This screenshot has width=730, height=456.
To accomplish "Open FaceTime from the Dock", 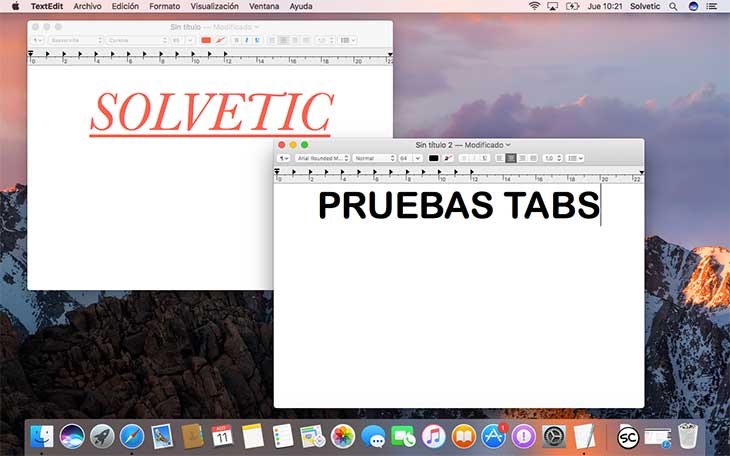I will 403,436.
